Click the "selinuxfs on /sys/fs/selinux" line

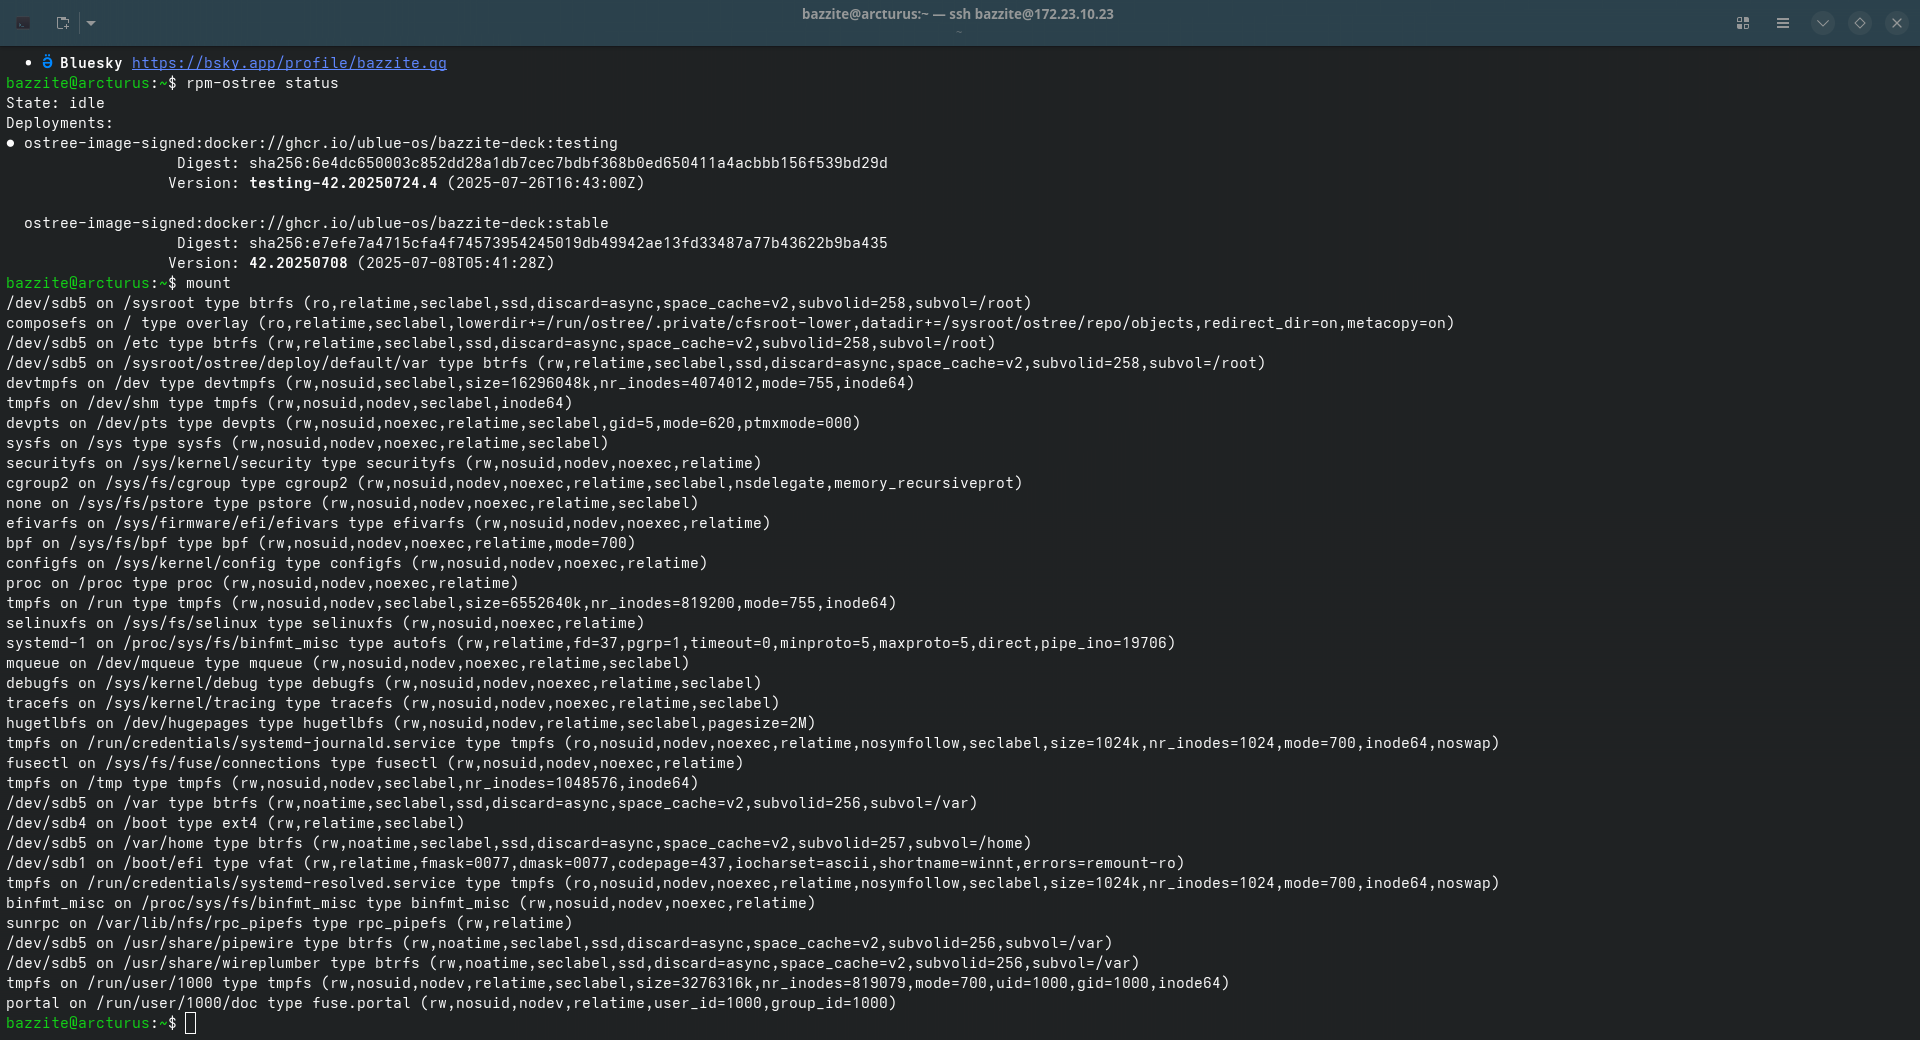point(325,623)
